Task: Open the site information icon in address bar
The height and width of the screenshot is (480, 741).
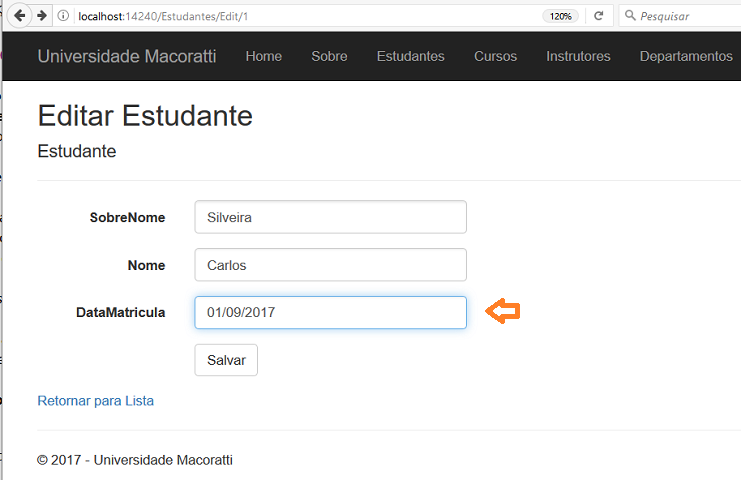Action: point(63,16)
